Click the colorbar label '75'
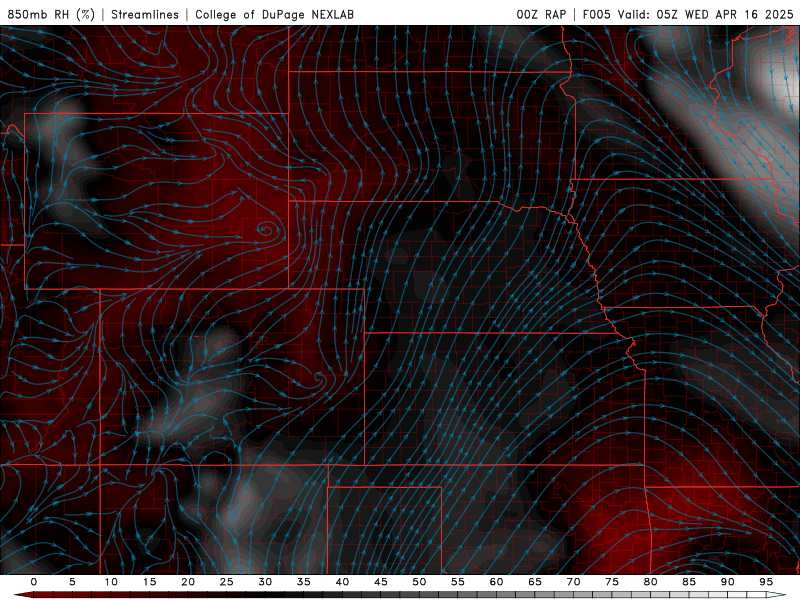Viewport: 800px width, 600px height. pyautogui.click(x=611, y=582)
